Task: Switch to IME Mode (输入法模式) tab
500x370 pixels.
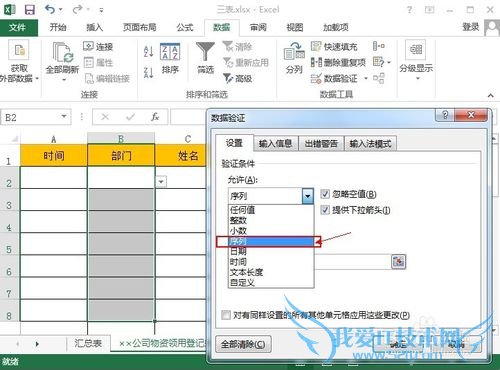Action: coord(370,144)
